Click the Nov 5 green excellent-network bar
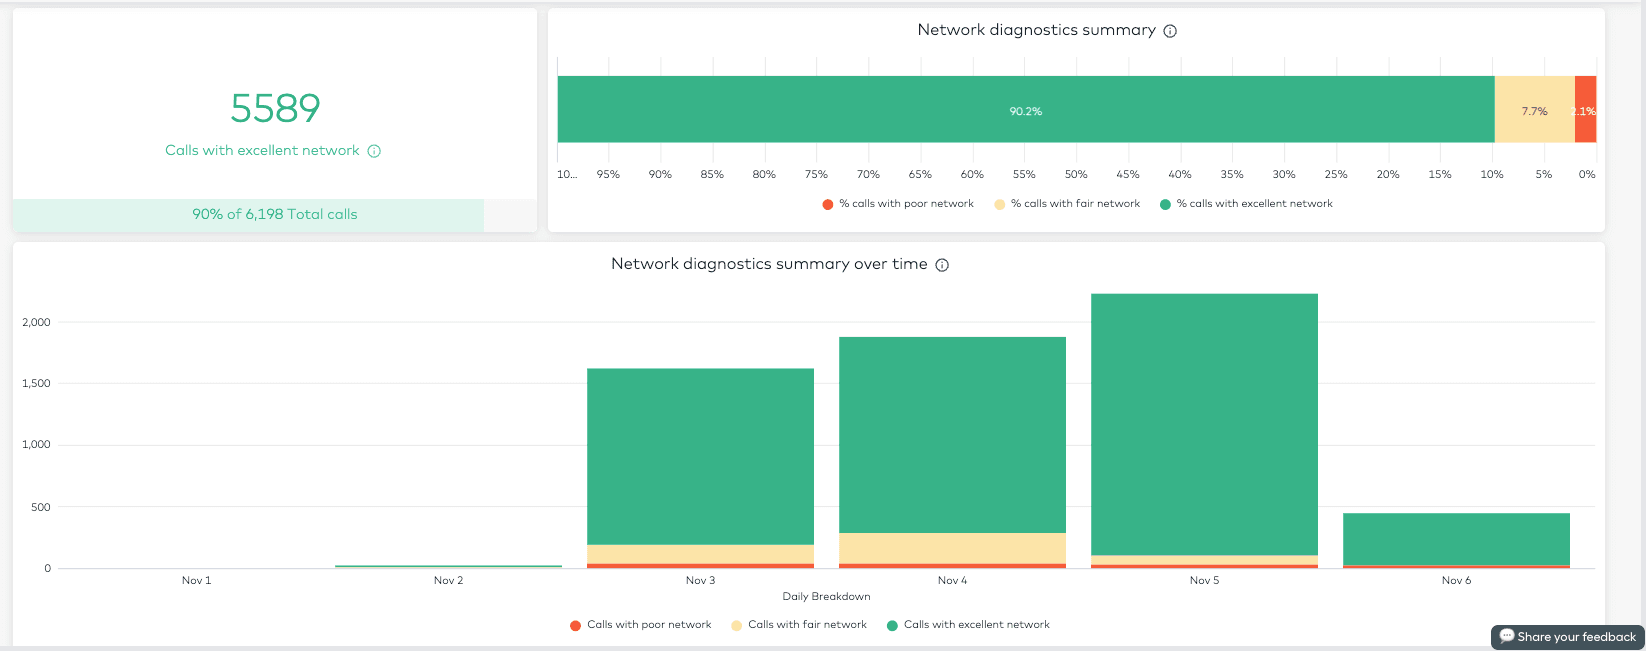This screenshot has height=651, width=1646. click(x=1204, y=424)
